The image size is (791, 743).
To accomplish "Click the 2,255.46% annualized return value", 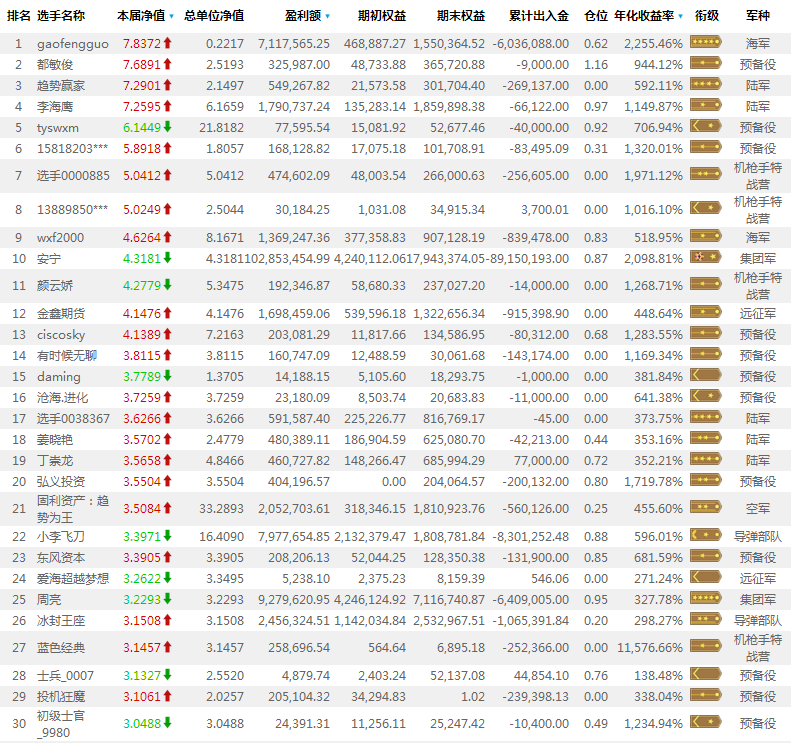I will [x=653, y=44].
